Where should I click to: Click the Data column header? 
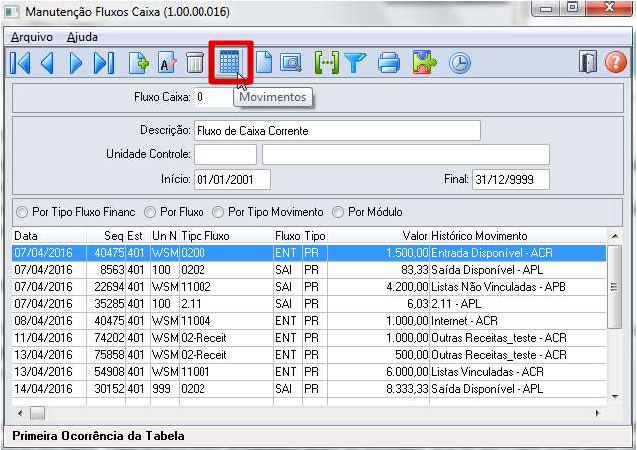(x=49, y=236)
